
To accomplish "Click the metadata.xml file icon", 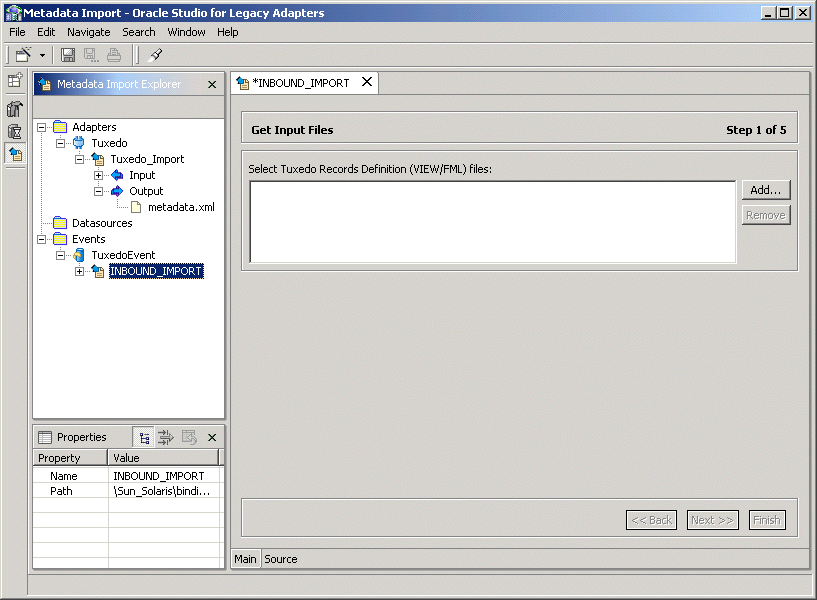I will pyautogui.click(x=136, y=207).
